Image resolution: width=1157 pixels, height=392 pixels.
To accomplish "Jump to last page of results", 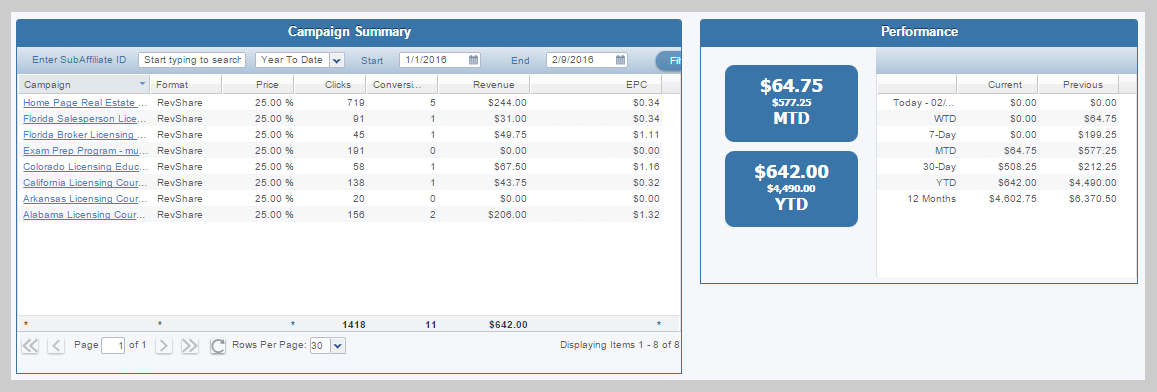I will 190,345.
